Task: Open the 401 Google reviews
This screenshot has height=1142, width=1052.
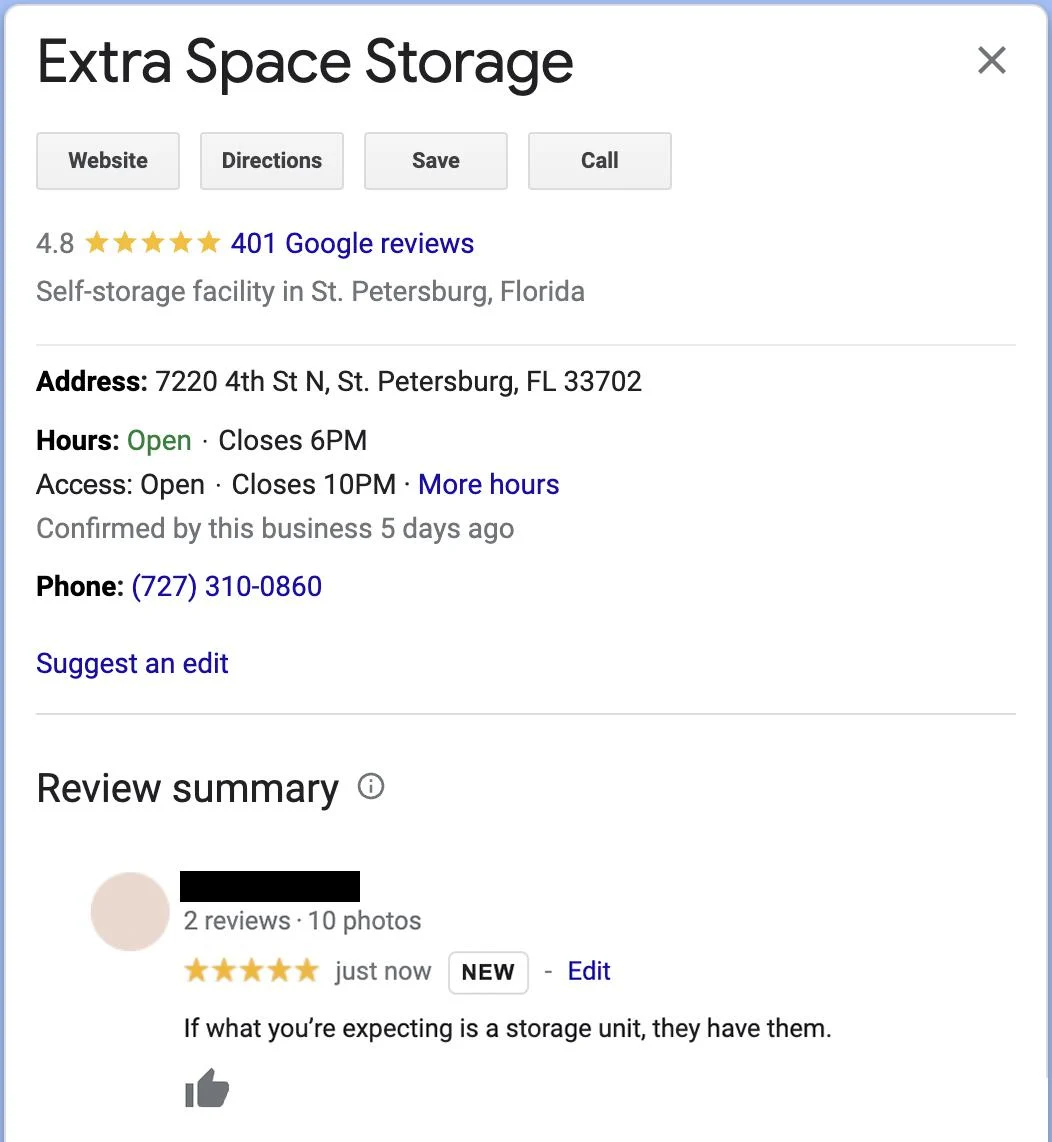Action: pos(351,243)
